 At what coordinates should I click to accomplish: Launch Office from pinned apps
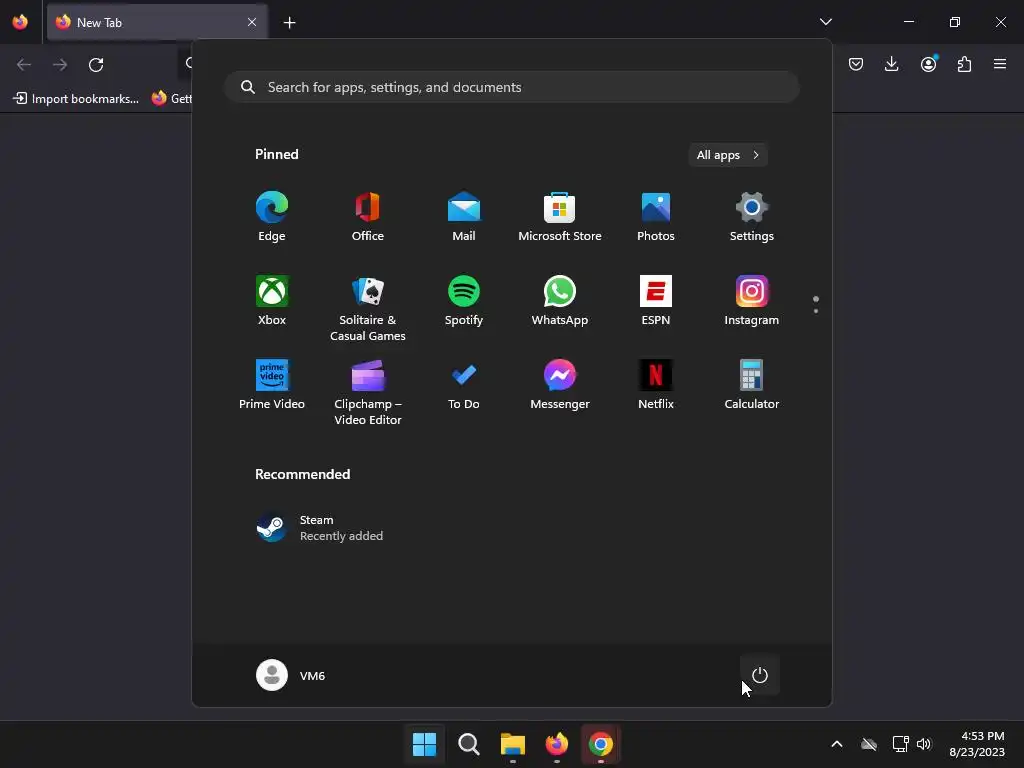click(x=368, y=217)
